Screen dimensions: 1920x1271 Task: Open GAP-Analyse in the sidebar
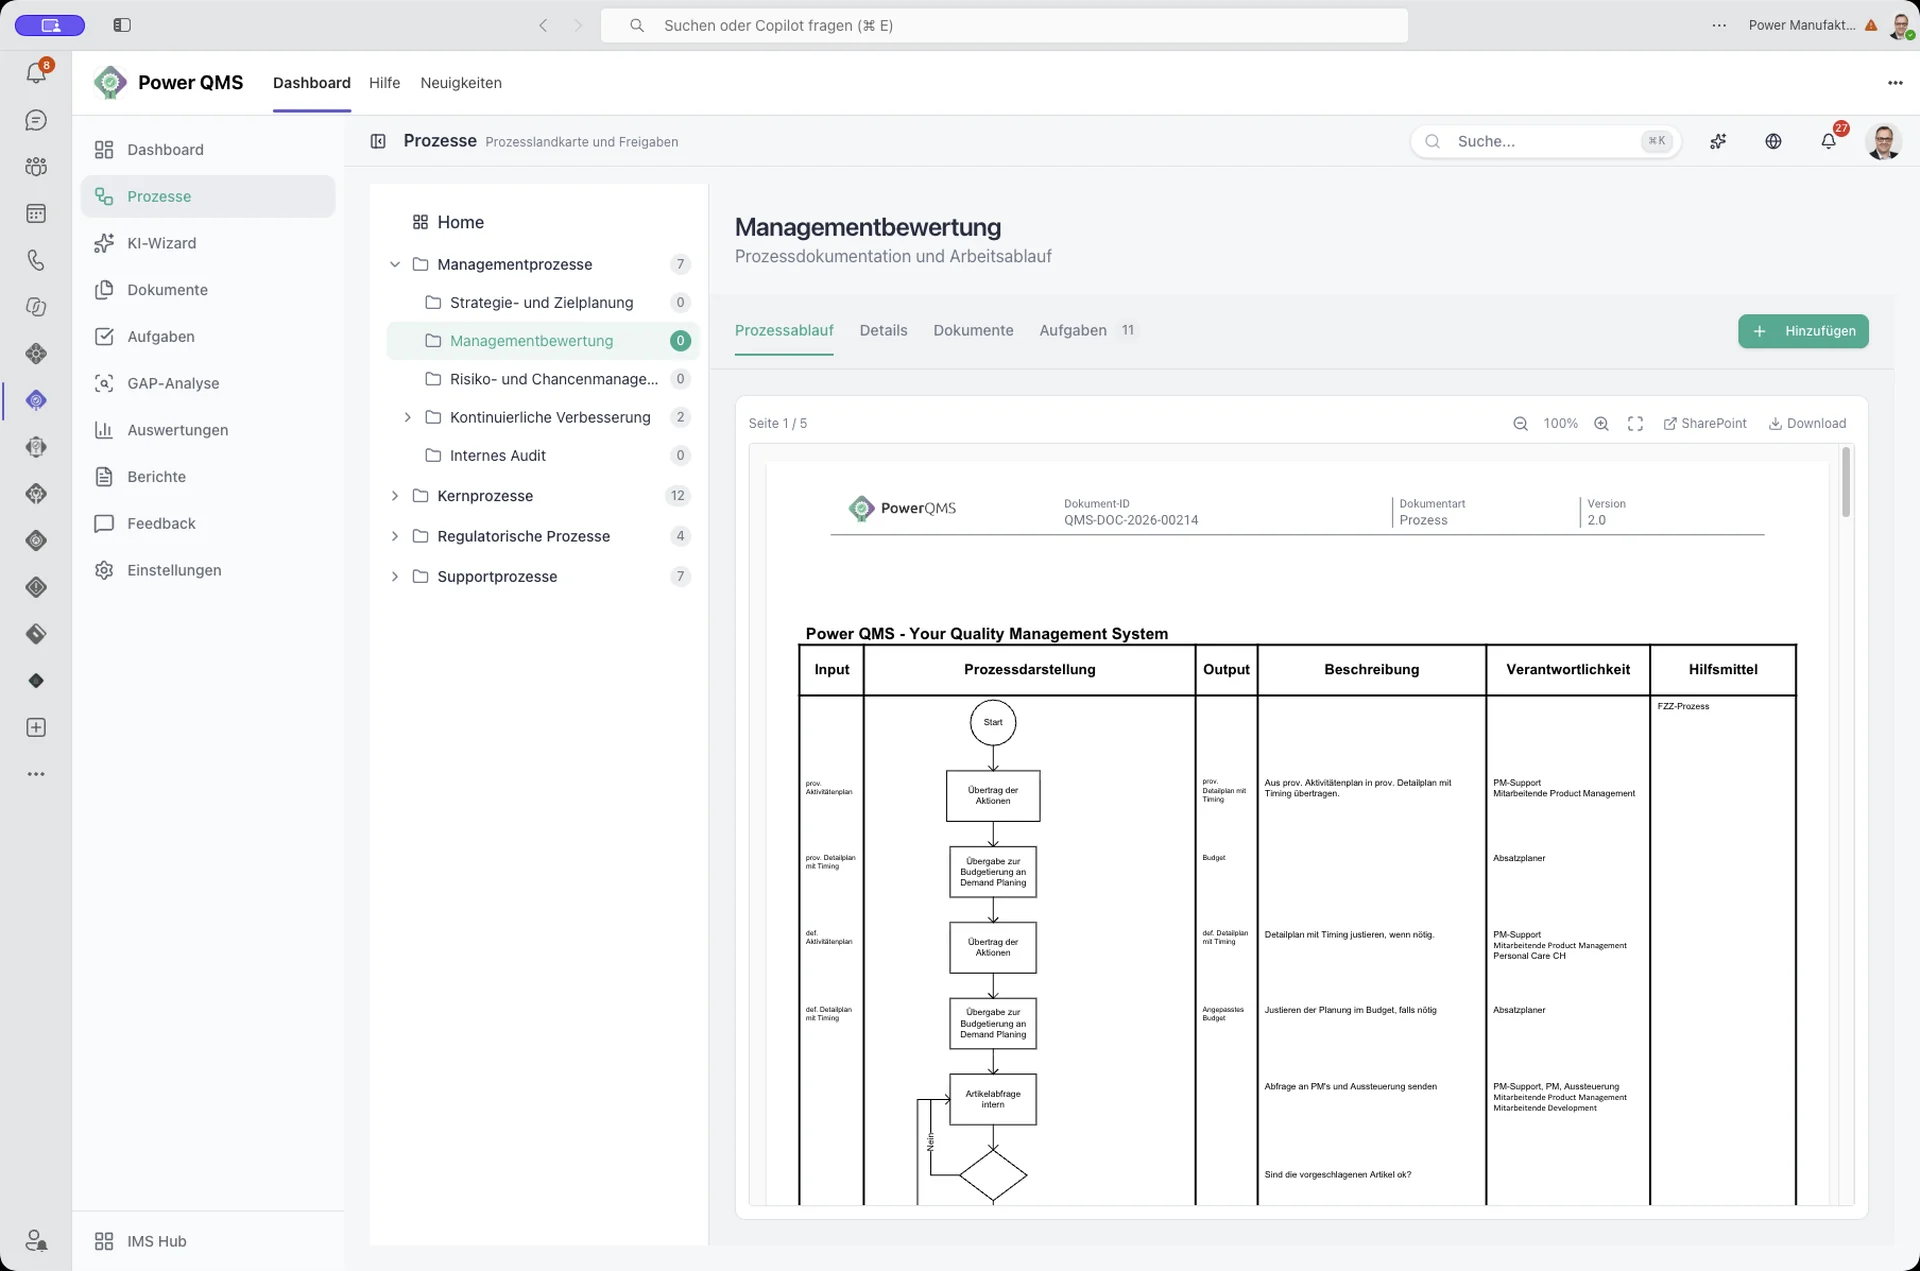point(208,383)
